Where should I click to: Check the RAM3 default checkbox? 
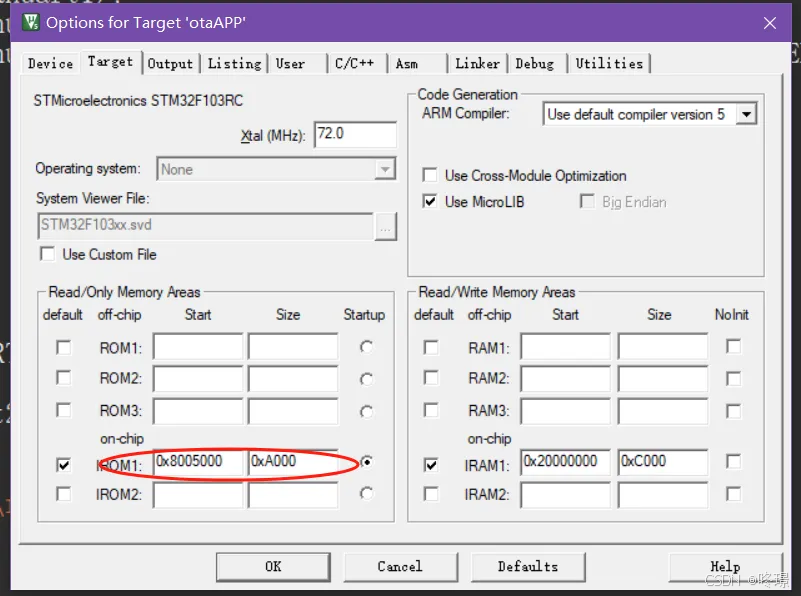431,410
